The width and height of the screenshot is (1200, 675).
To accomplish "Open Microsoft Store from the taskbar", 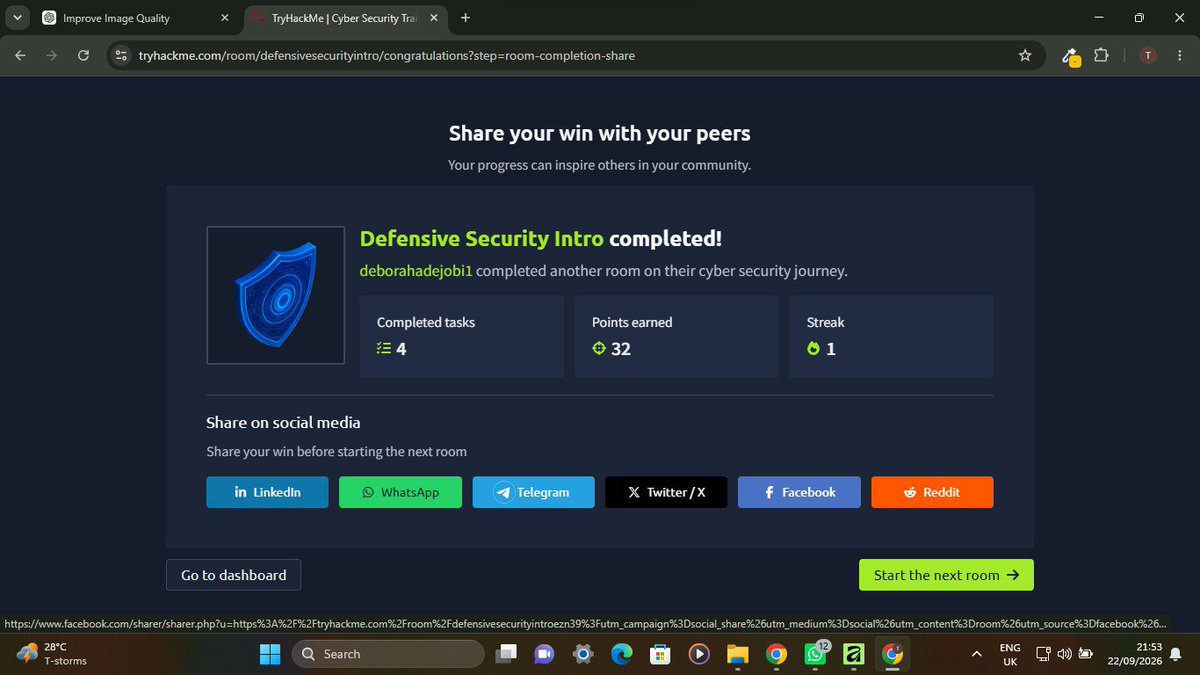I will [659, 654].
